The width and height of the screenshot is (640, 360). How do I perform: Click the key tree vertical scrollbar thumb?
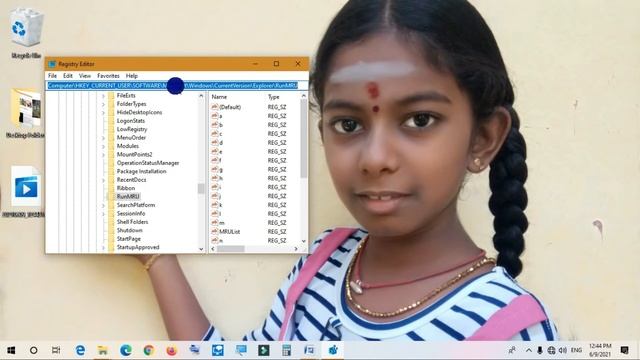201,189
